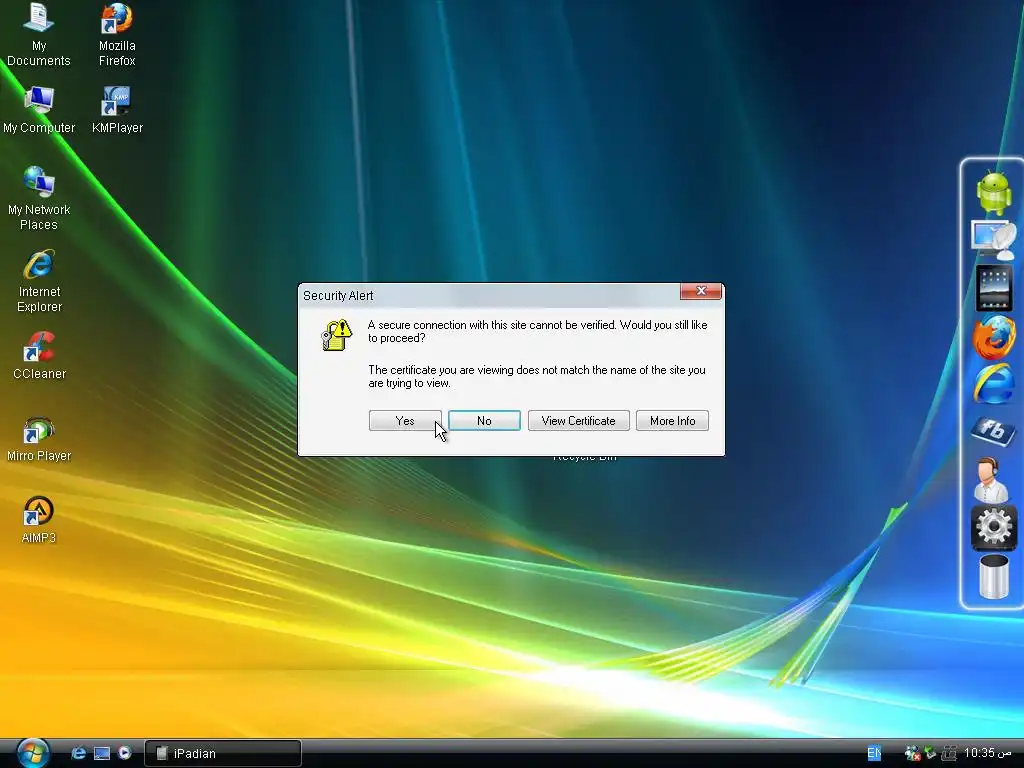The width and height of the screenshot is (1024, 768).
Task: Close the Security Alert dialog
Action: coord(701,291)
